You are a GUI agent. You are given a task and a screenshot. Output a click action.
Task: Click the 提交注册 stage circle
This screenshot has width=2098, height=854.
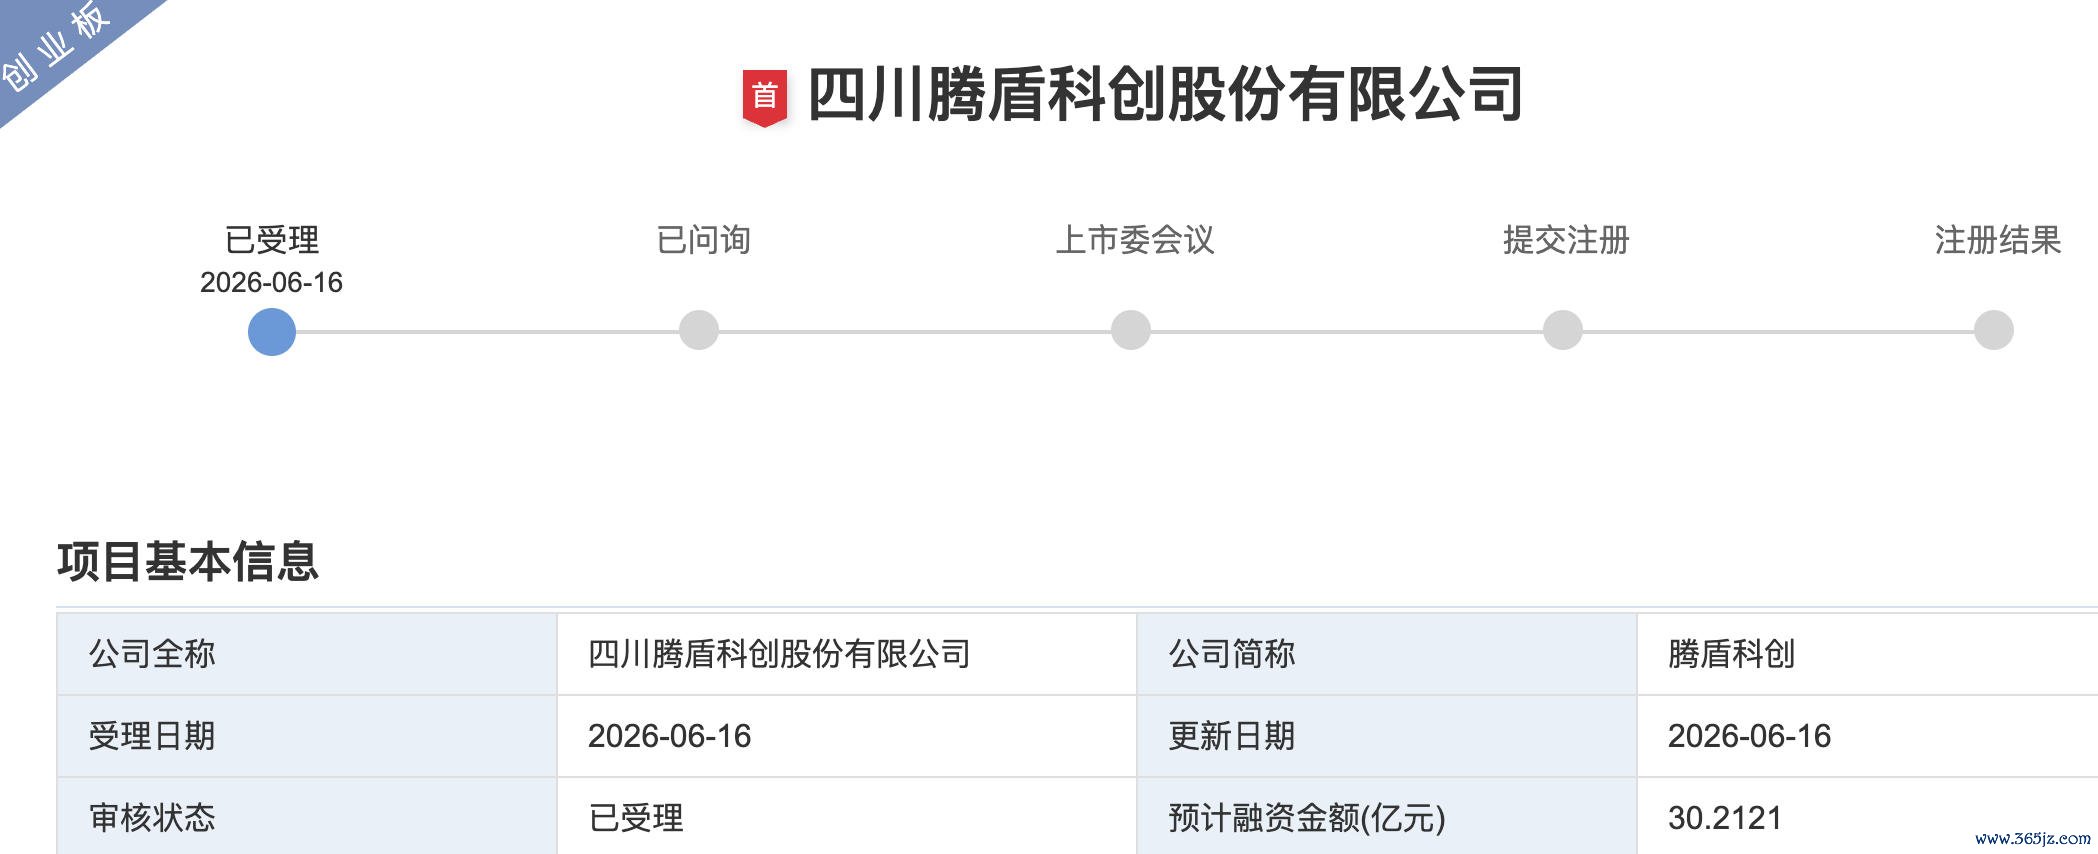click(x=1563, y=330)
